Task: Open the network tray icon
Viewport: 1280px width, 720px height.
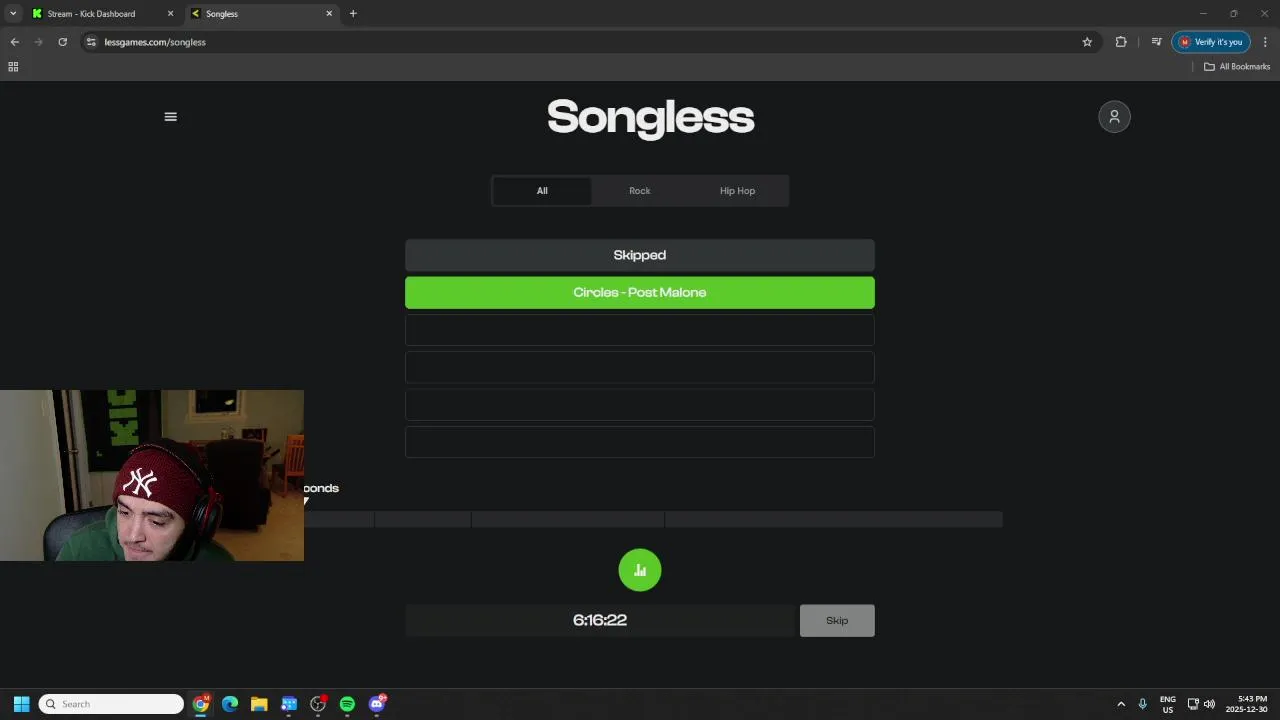Action: (1193, 704)
